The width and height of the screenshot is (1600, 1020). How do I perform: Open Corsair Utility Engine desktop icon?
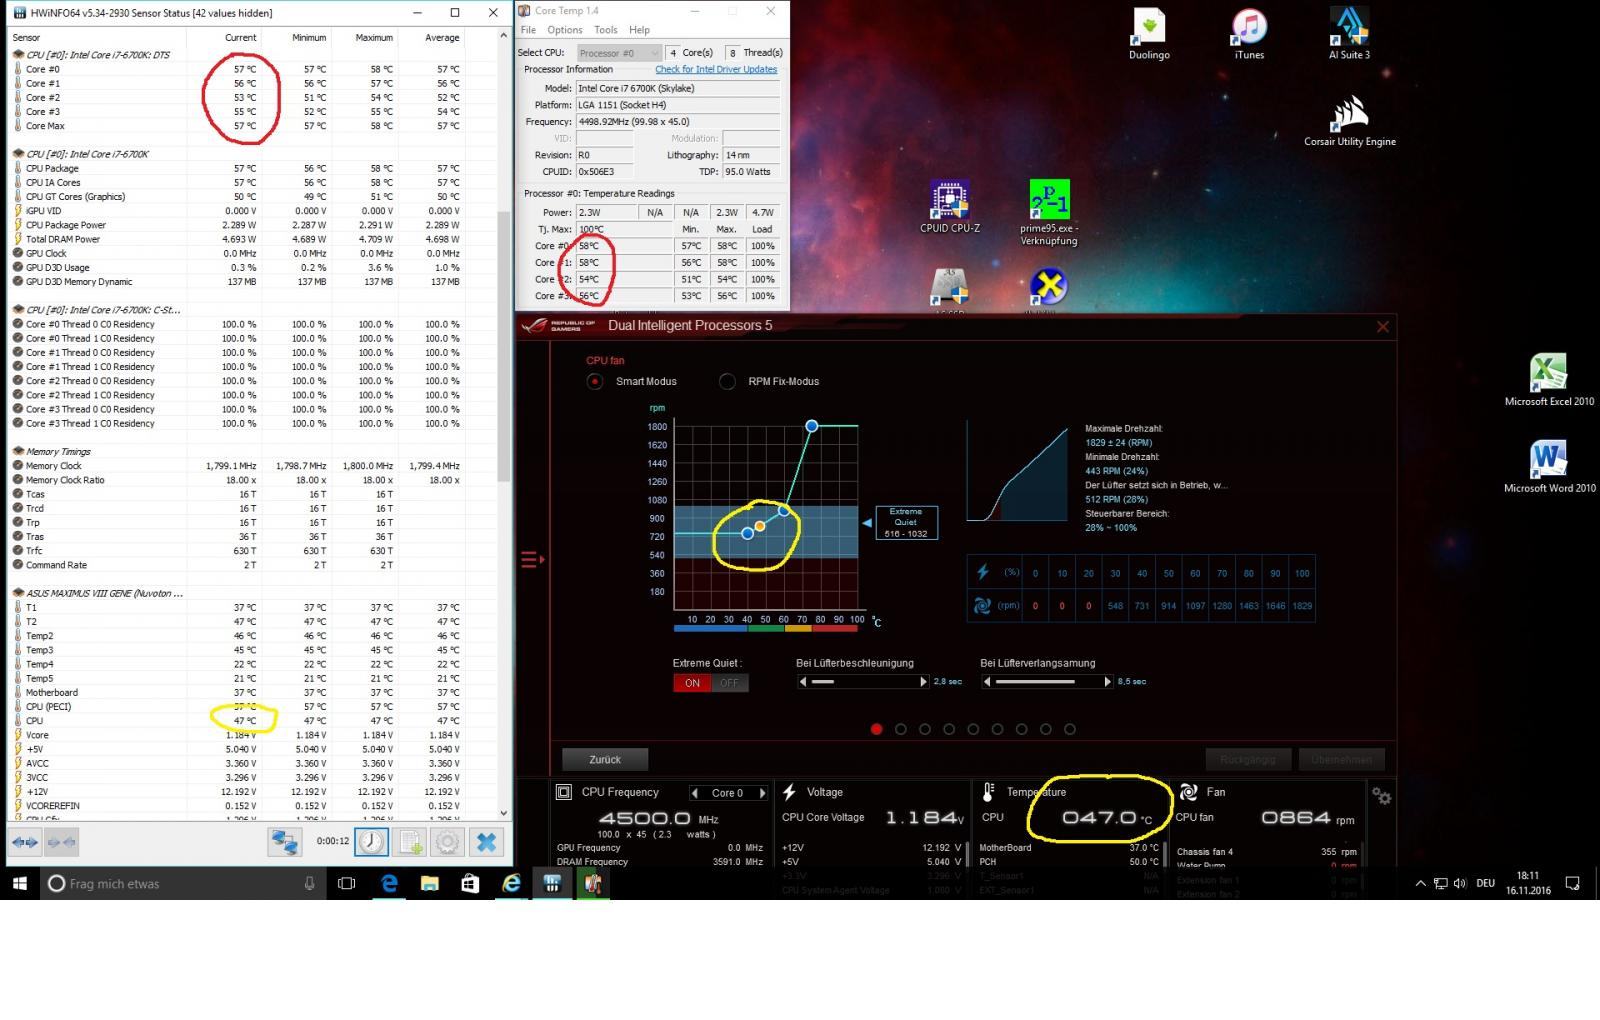1349,121
